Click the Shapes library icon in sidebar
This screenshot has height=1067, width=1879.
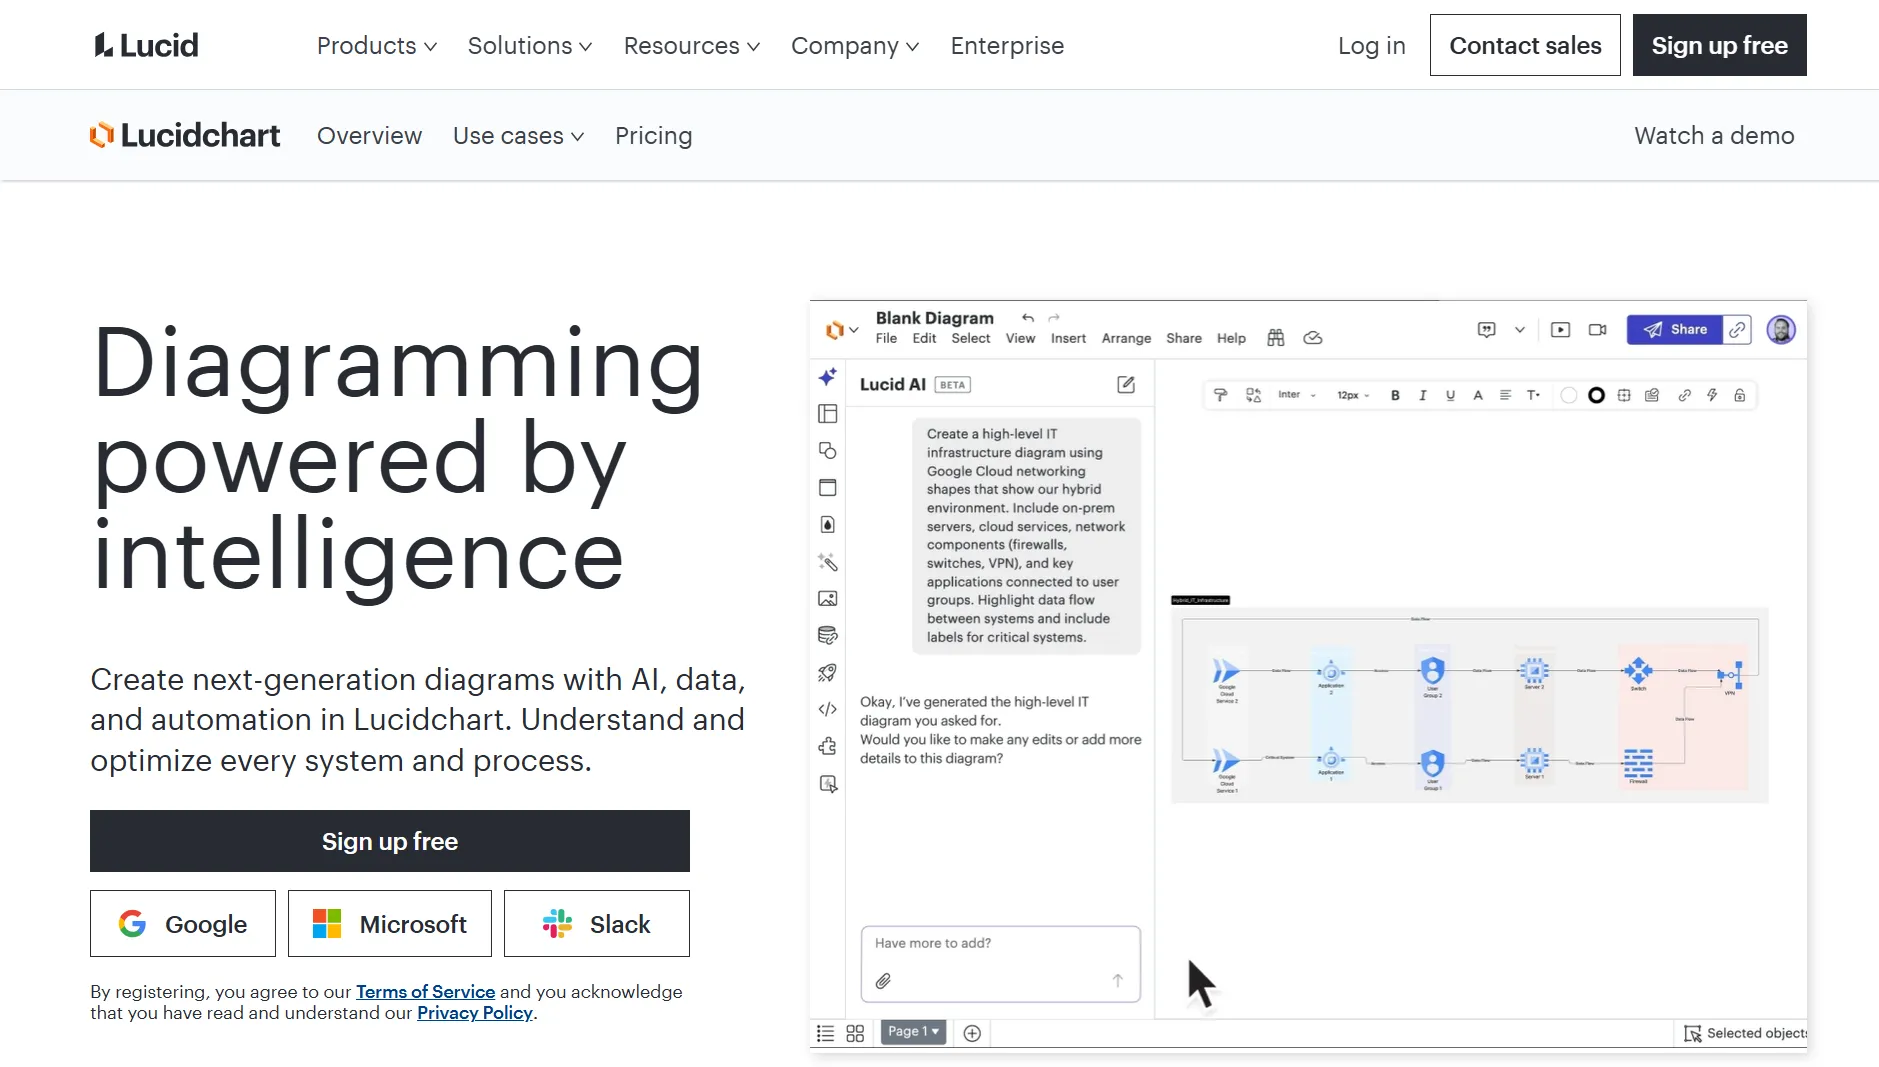[827, 451]
